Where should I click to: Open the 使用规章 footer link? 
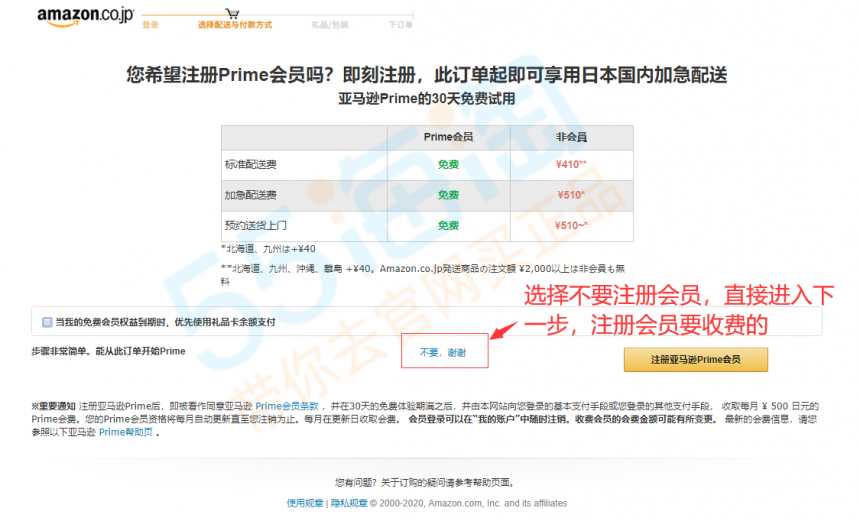point(305,503)
